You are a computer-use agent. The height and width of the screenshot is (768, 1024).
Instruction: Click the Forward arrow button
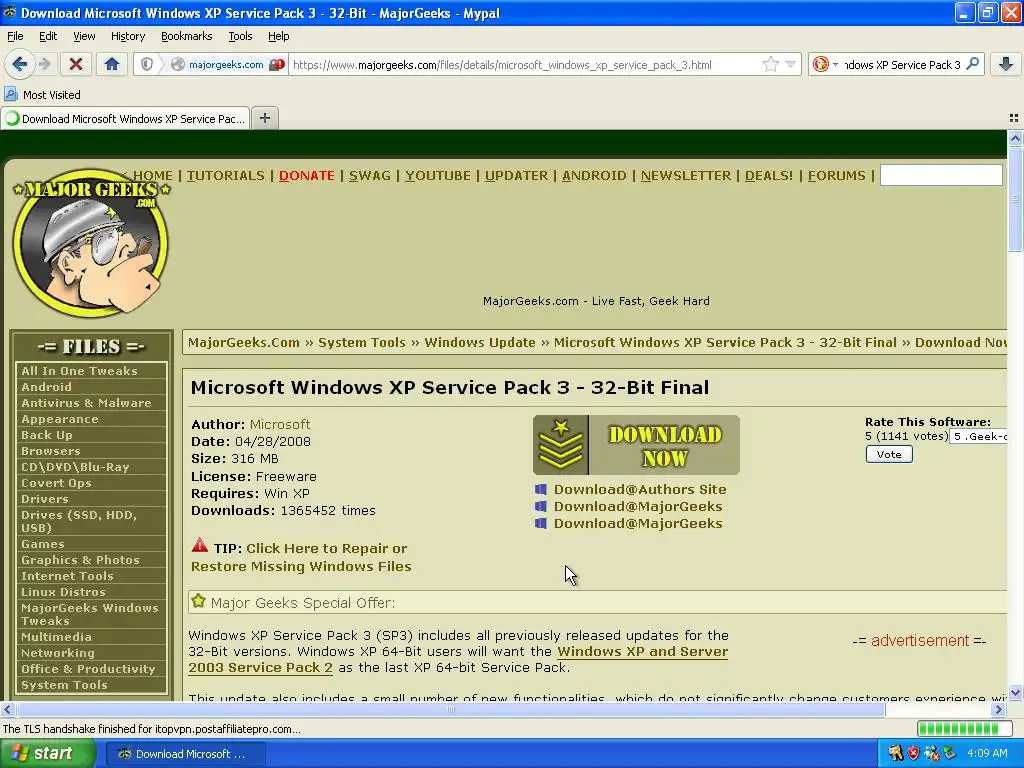coord(44,64)
